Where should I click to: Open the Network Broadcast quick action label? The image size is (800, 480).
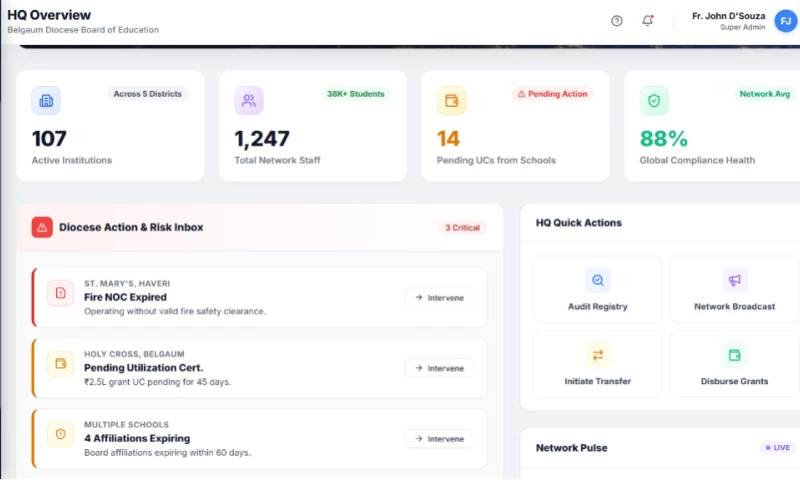coord(734,307)
